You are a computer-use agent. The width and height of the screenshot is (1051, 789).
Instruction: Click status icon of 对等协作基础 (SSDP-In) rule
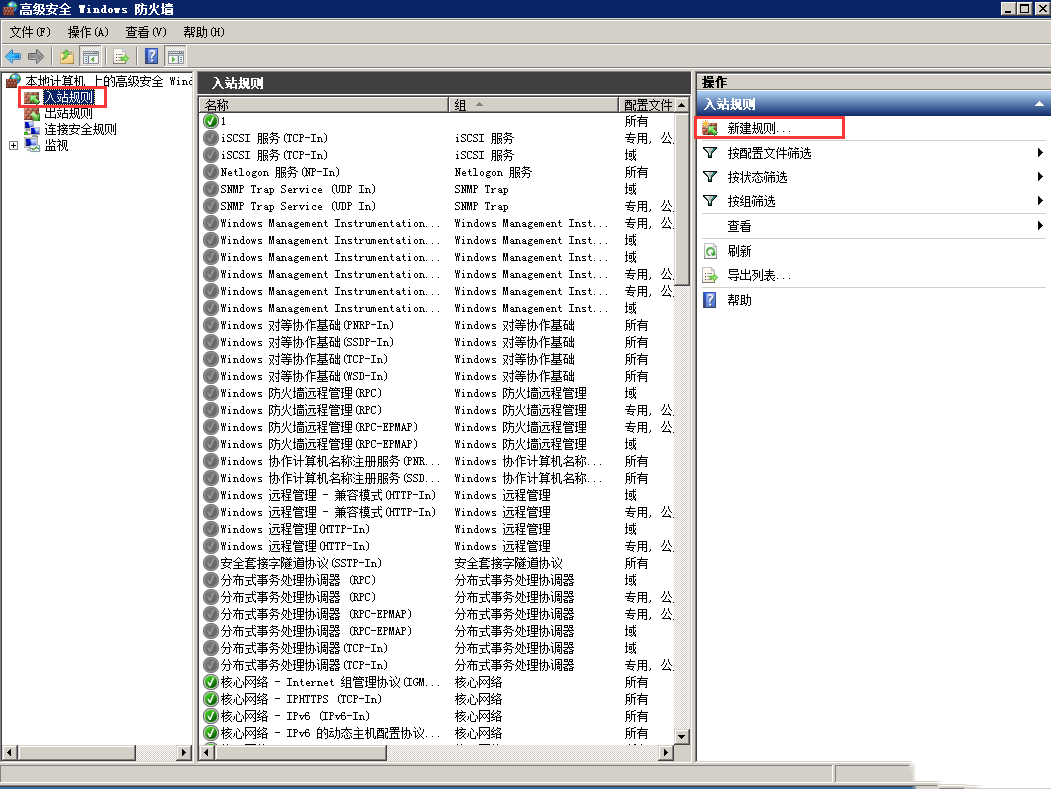click(211, 343)
